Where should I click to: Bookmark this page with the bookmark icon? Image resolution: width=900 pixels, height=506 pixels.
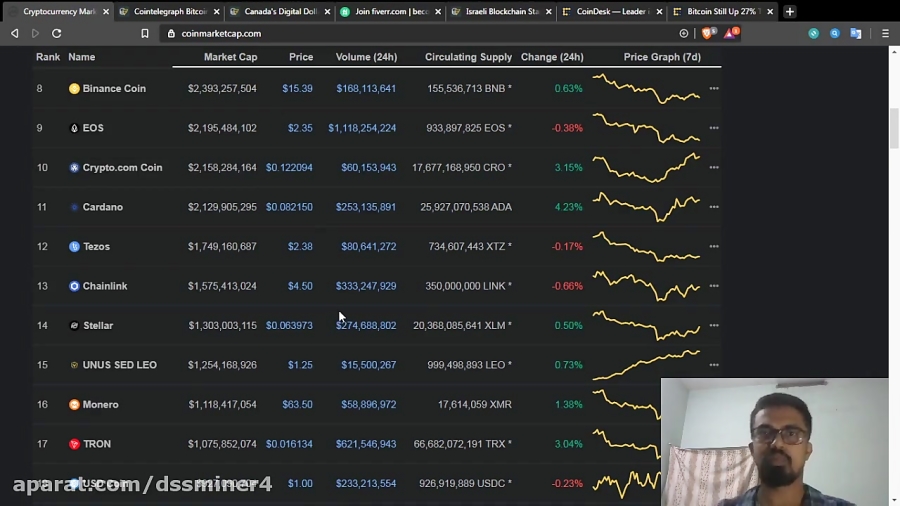pyautogui.click(x=145, y=34)
